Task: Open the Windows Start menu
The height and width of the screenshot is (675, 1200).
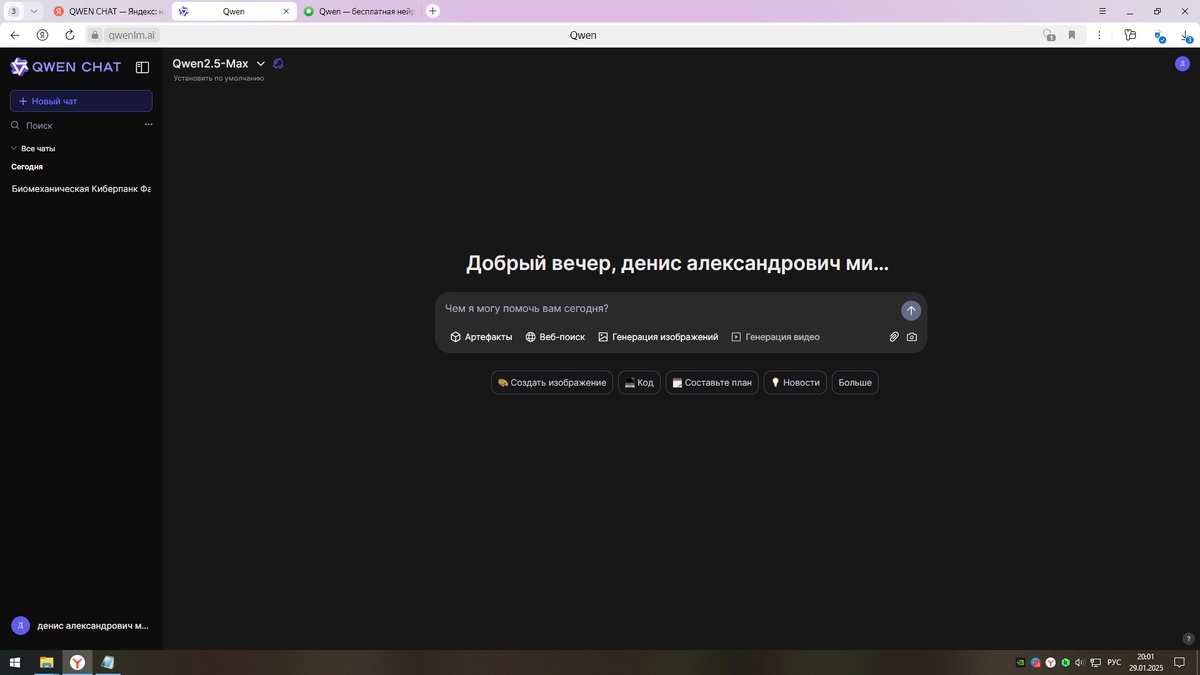Action: tap(15, 663)
